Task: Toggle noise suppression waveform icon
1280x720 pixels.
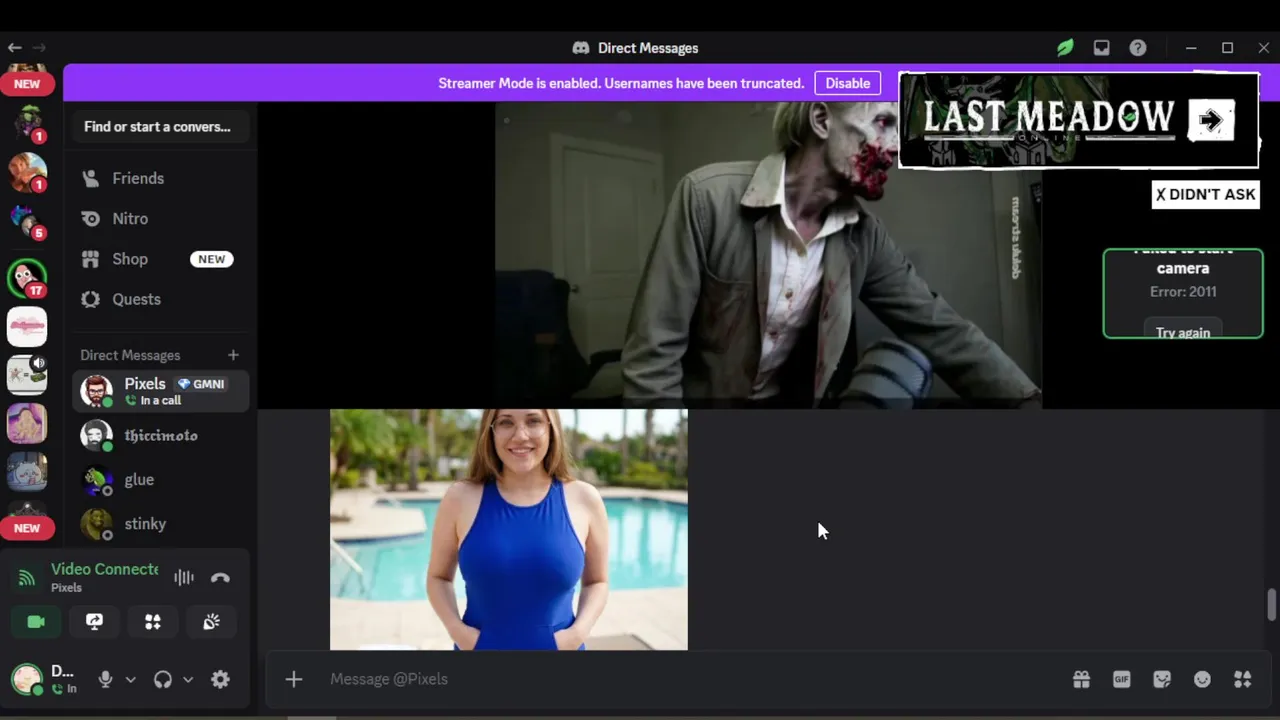Action: click(x=184, y=577)
